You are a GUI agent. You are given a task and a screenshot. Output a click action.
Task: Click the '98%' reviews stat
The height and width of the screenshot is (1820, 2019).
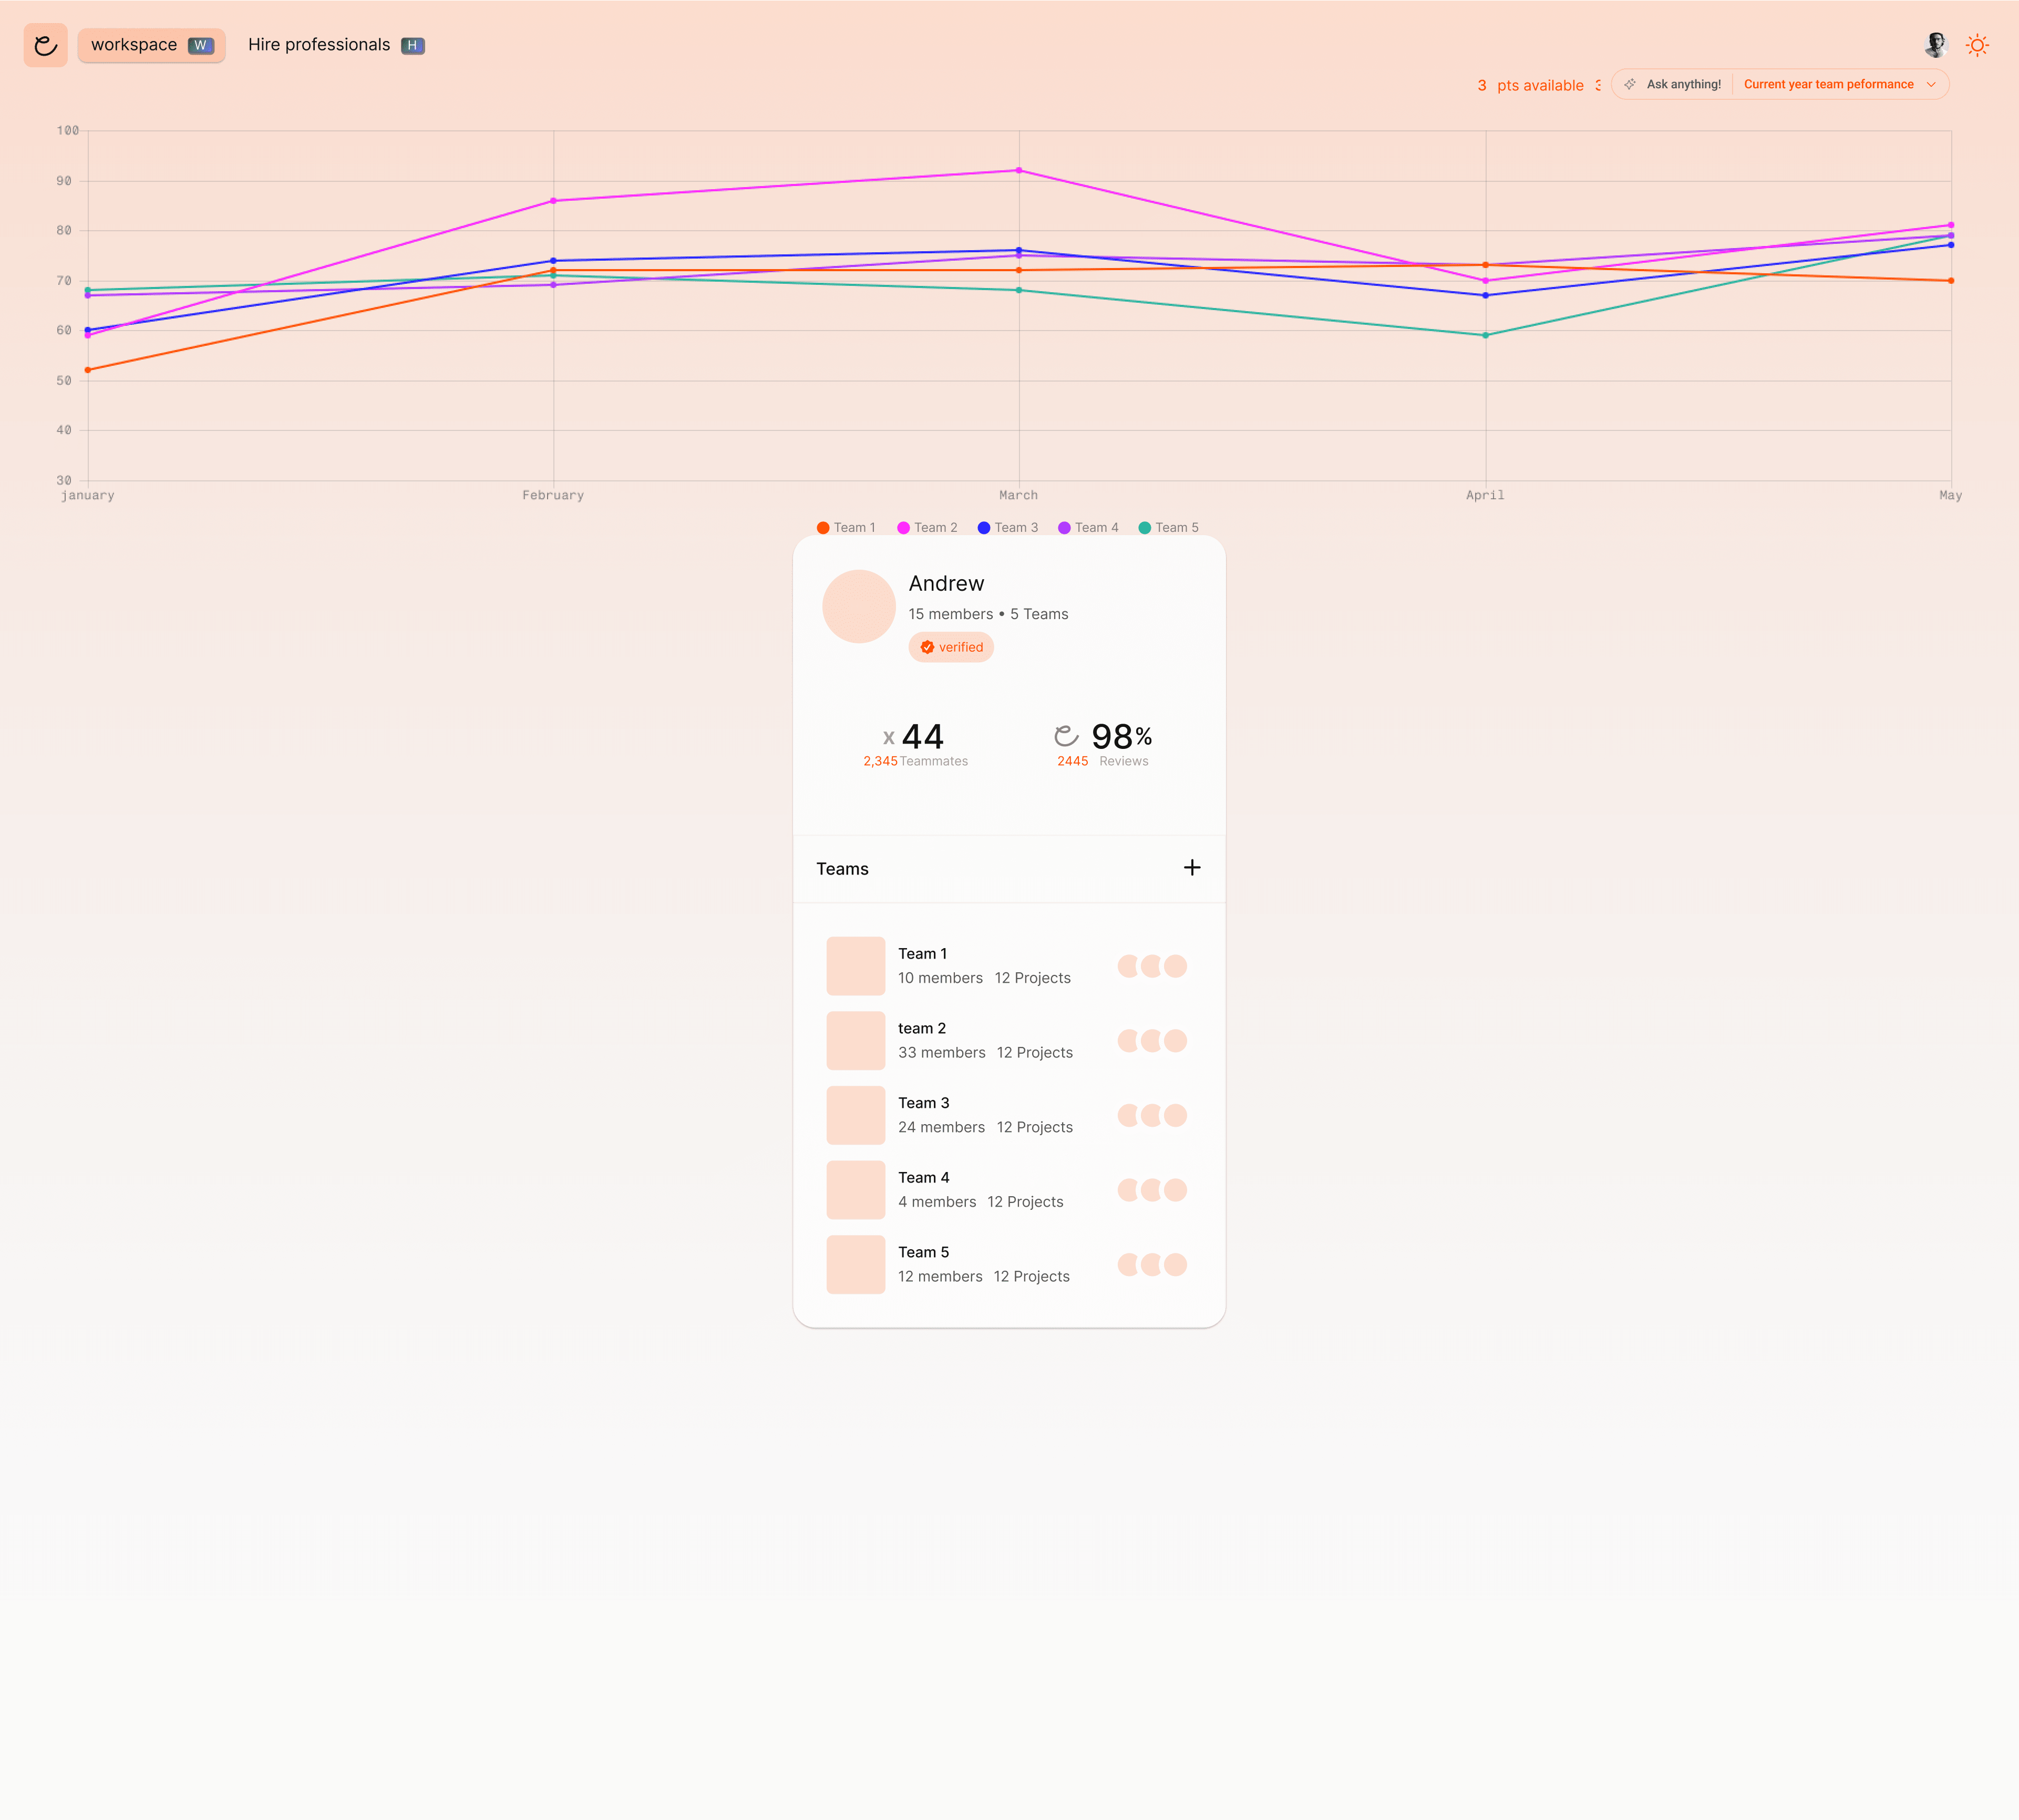[x=1121, y=737]
